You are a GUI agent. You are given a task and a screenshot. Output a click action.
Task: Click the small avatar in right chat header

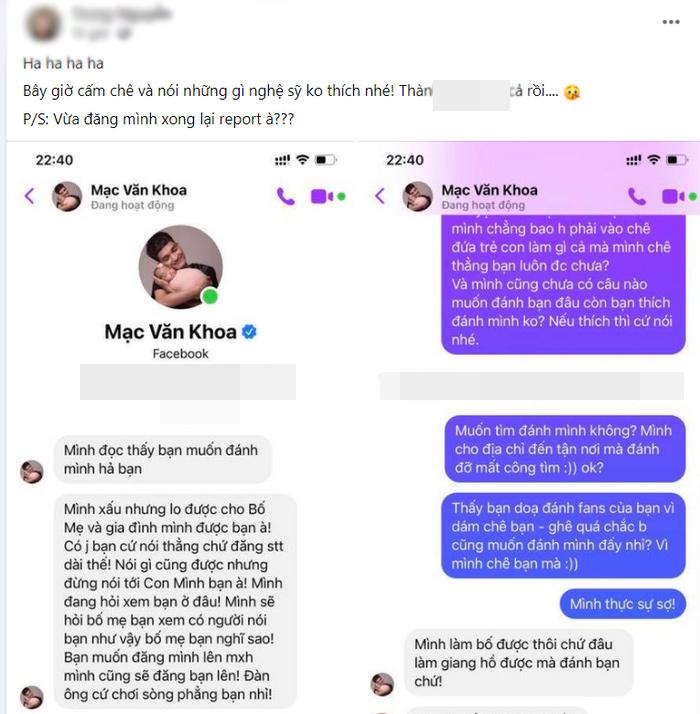pos(418,196)
